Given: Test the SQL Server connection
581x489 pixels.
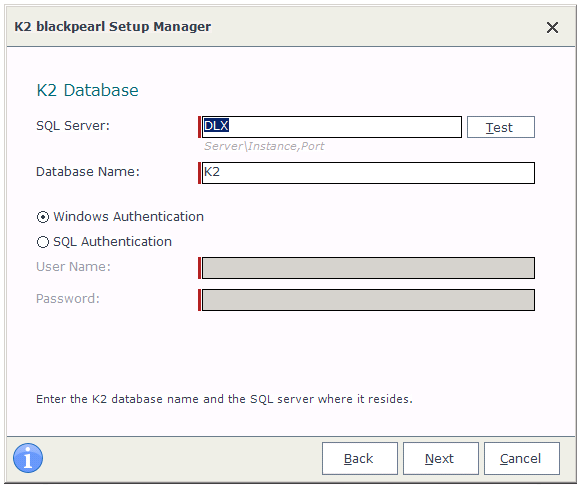Looking at the screenshot, I should click(501, 127).
